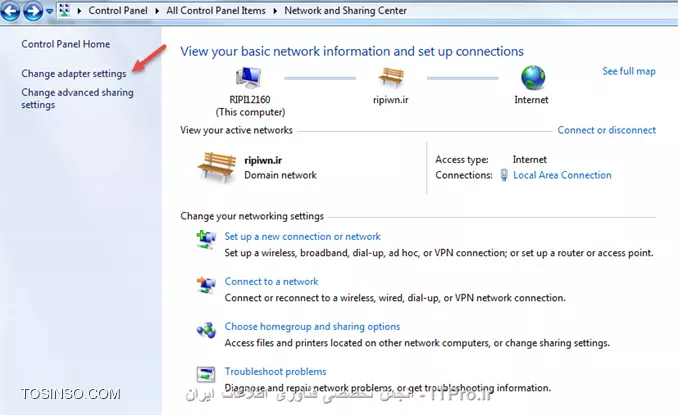Click the ripiwn.ir bench icon in network map
This screenshot has width=678, height=415.
(391, 77)
